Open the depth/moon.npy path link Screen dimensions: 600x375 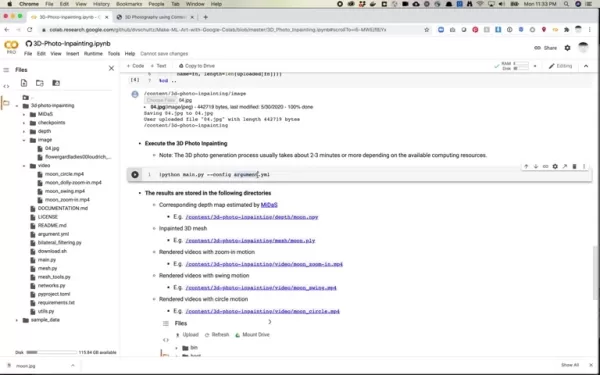[x=252, y=217]
